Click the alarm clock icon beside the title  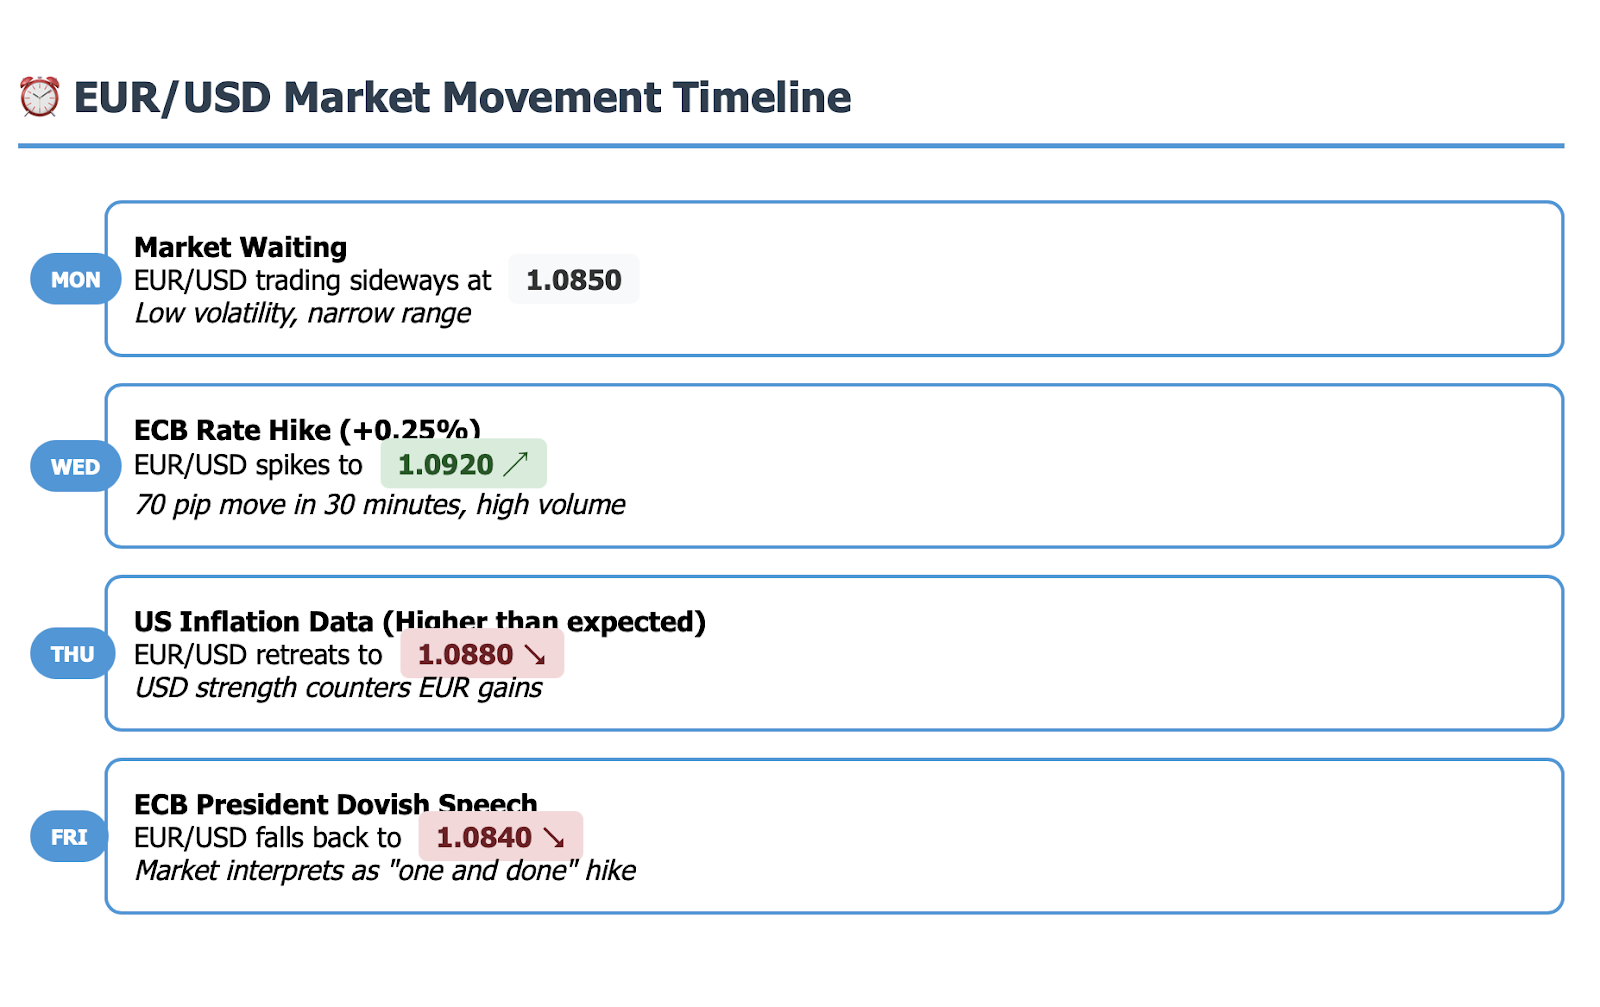[x=40, y=97]
